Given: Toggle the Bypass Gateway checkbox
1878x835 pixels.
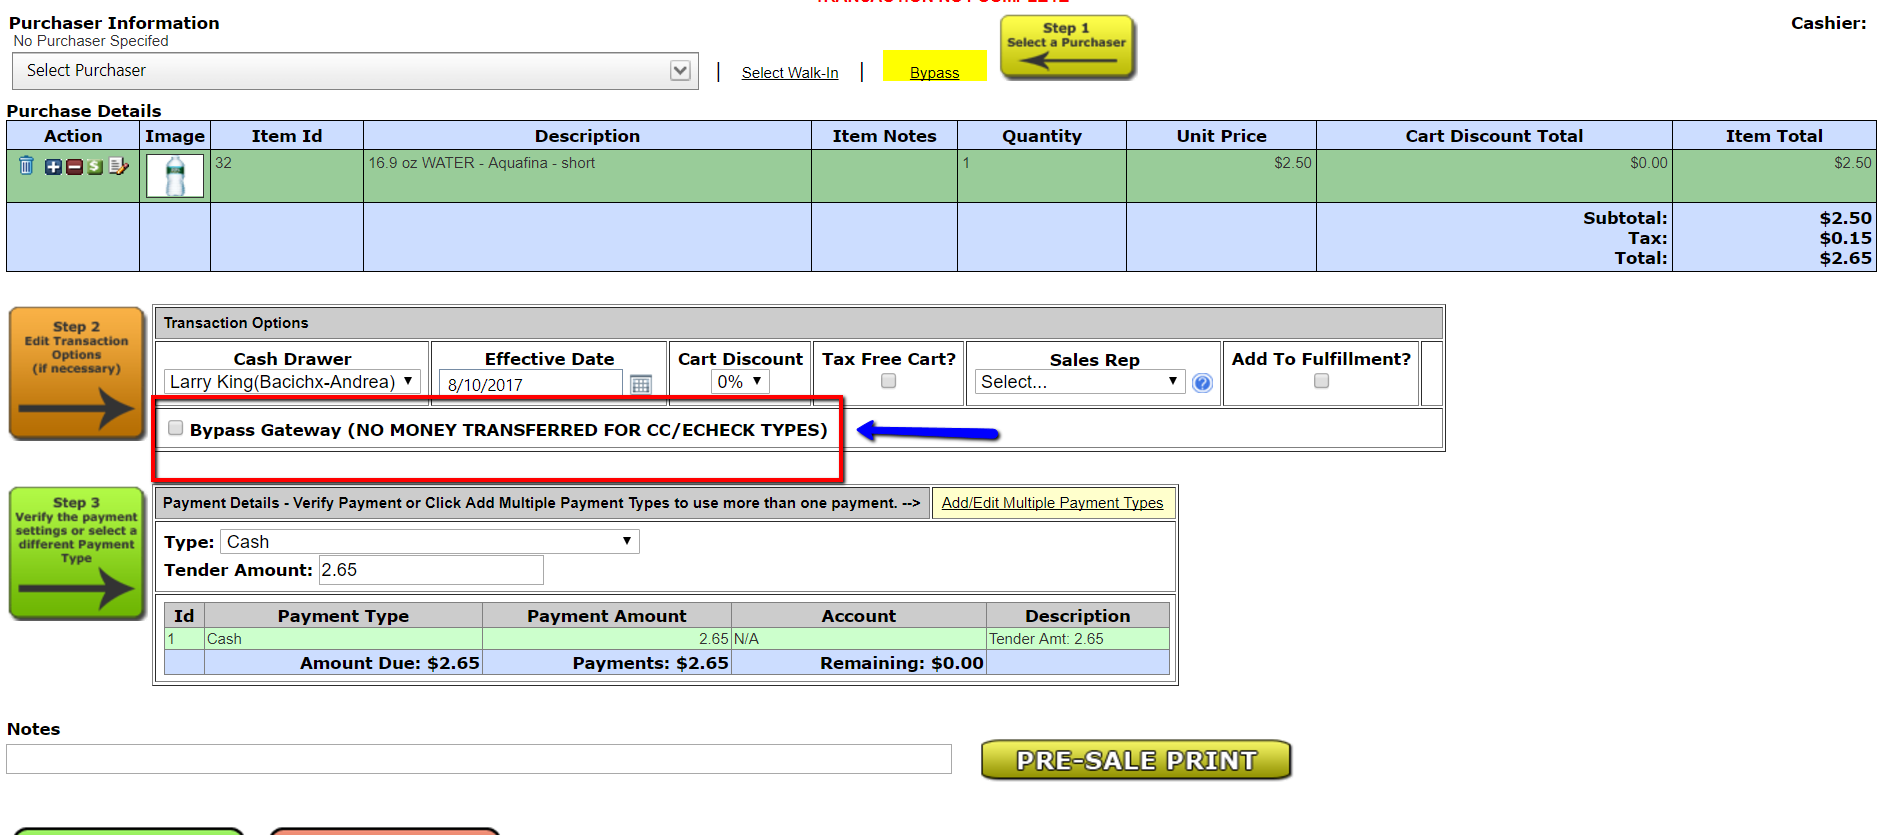Looking at the screenshot, I should click(176, 428).
